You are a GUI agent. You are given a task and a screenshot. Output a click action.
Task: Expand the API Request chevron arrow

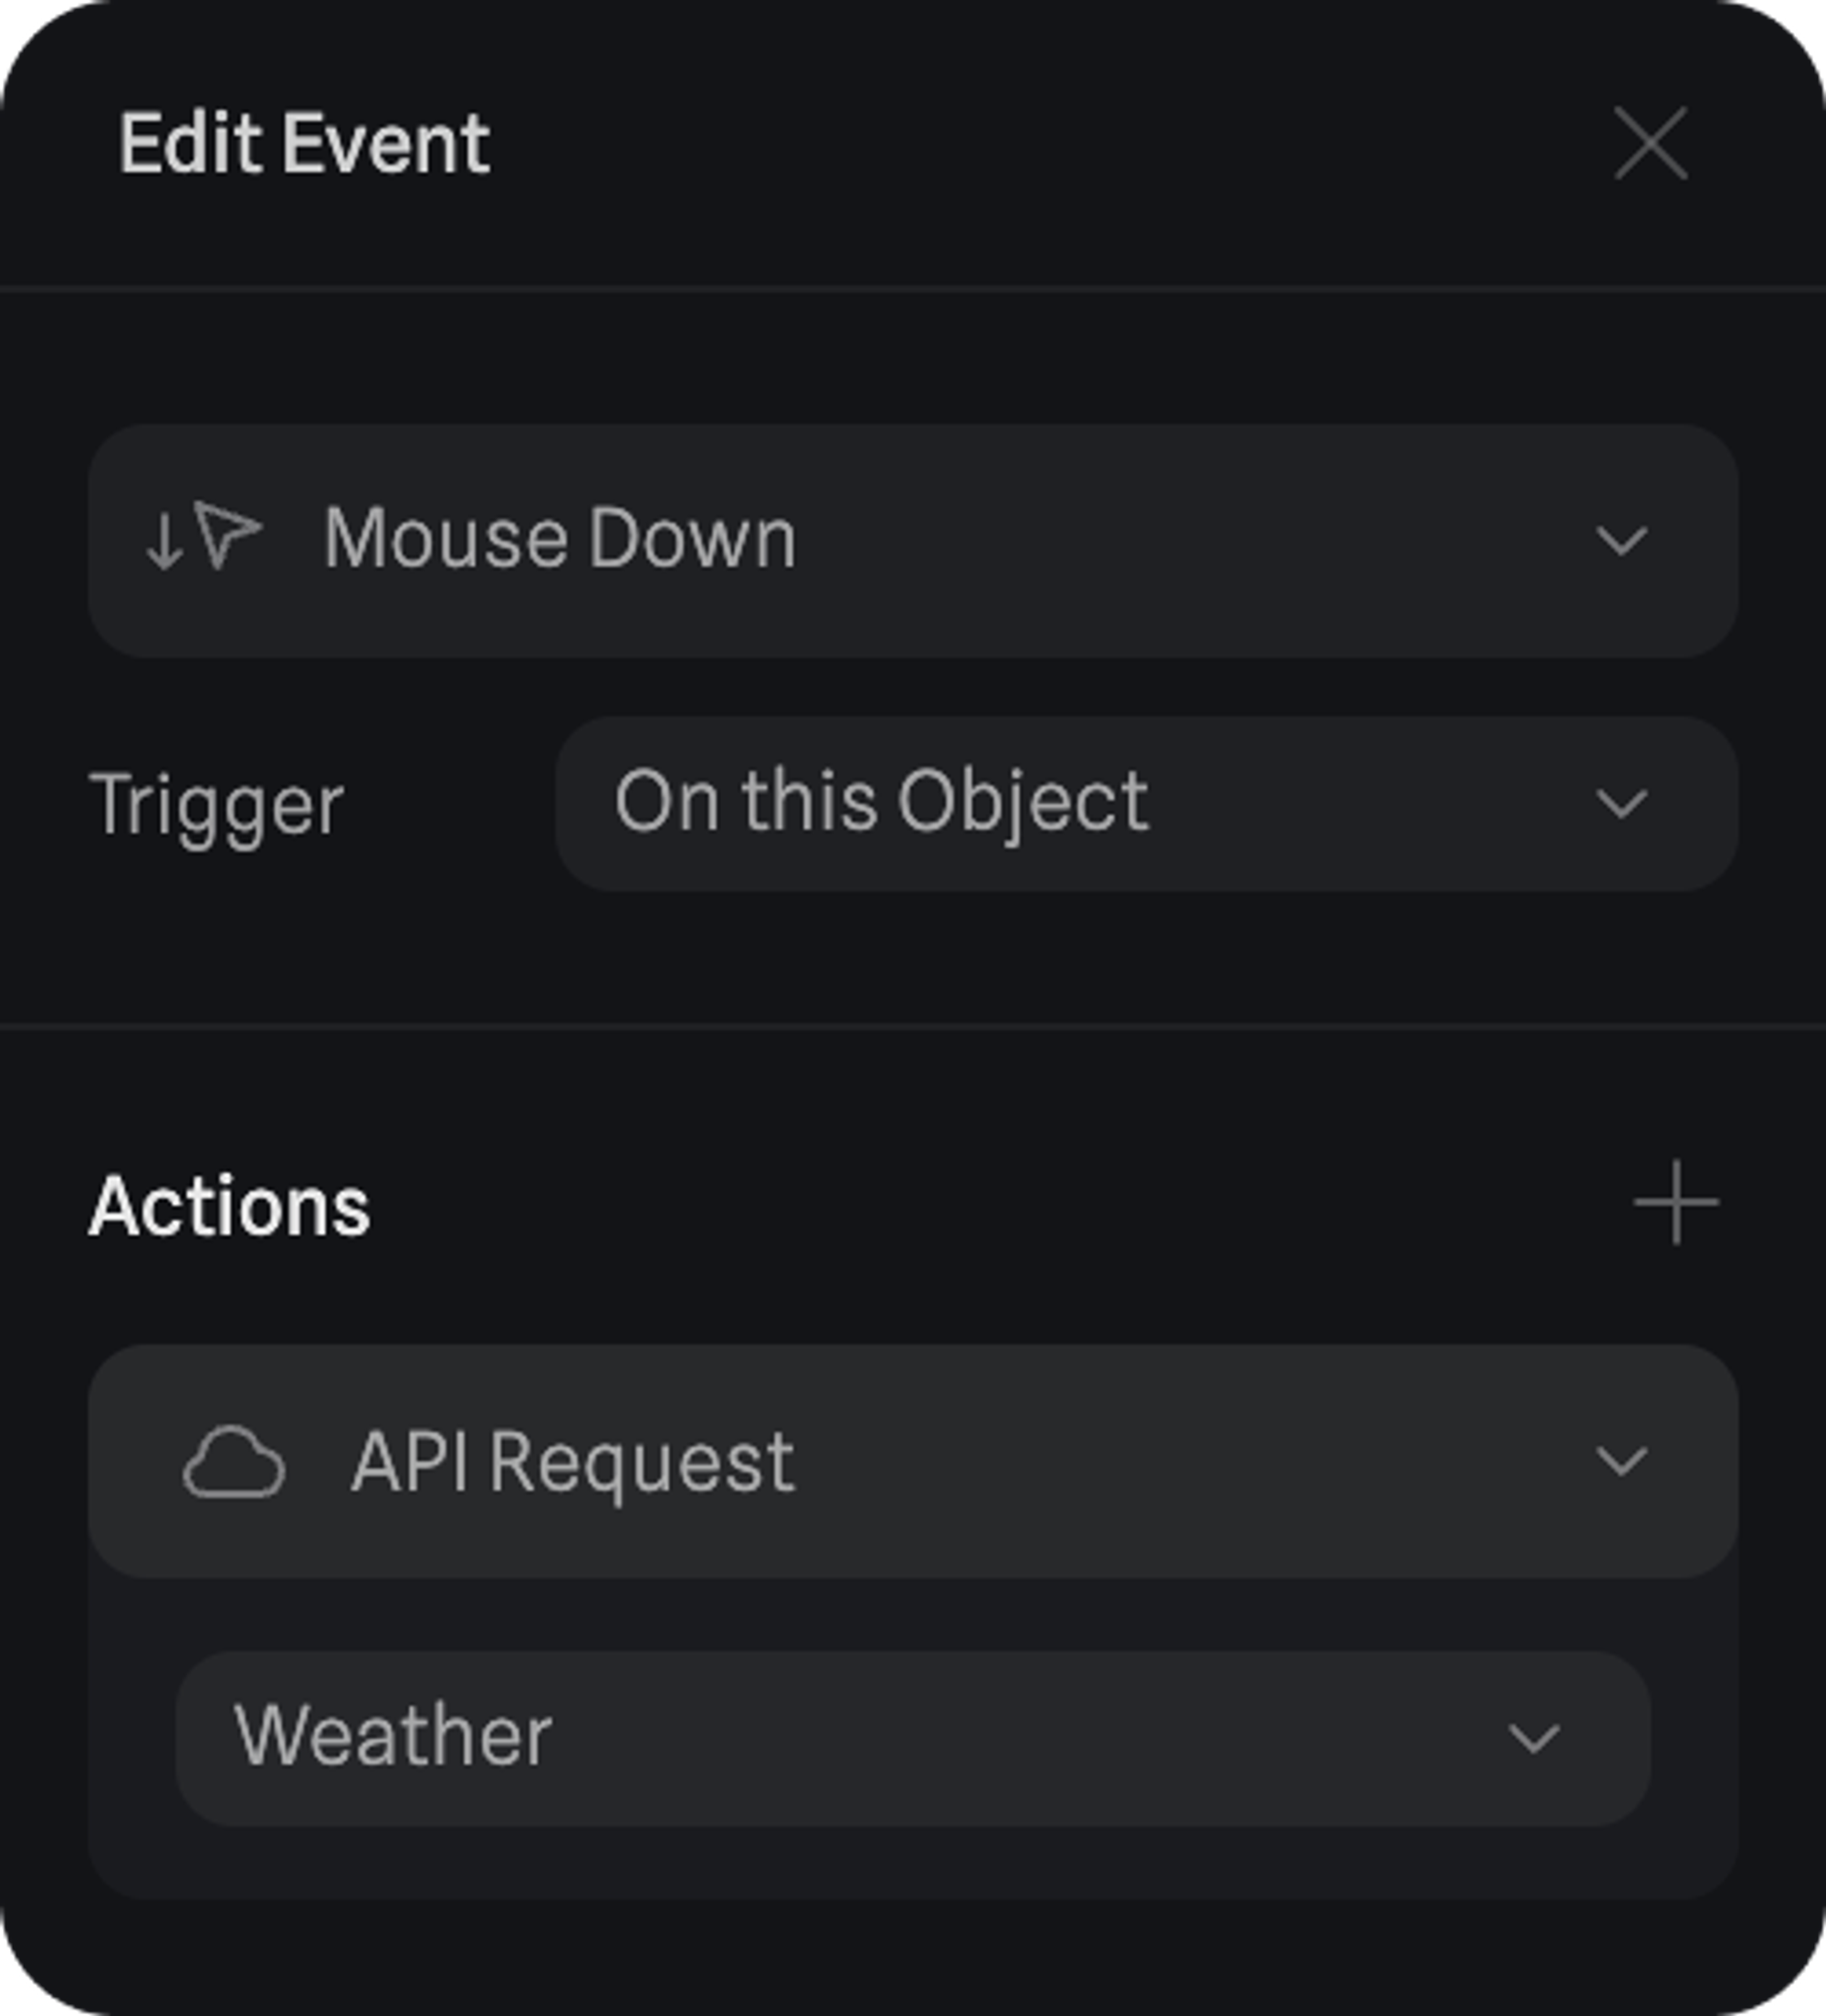[x=1620, y=1462]
